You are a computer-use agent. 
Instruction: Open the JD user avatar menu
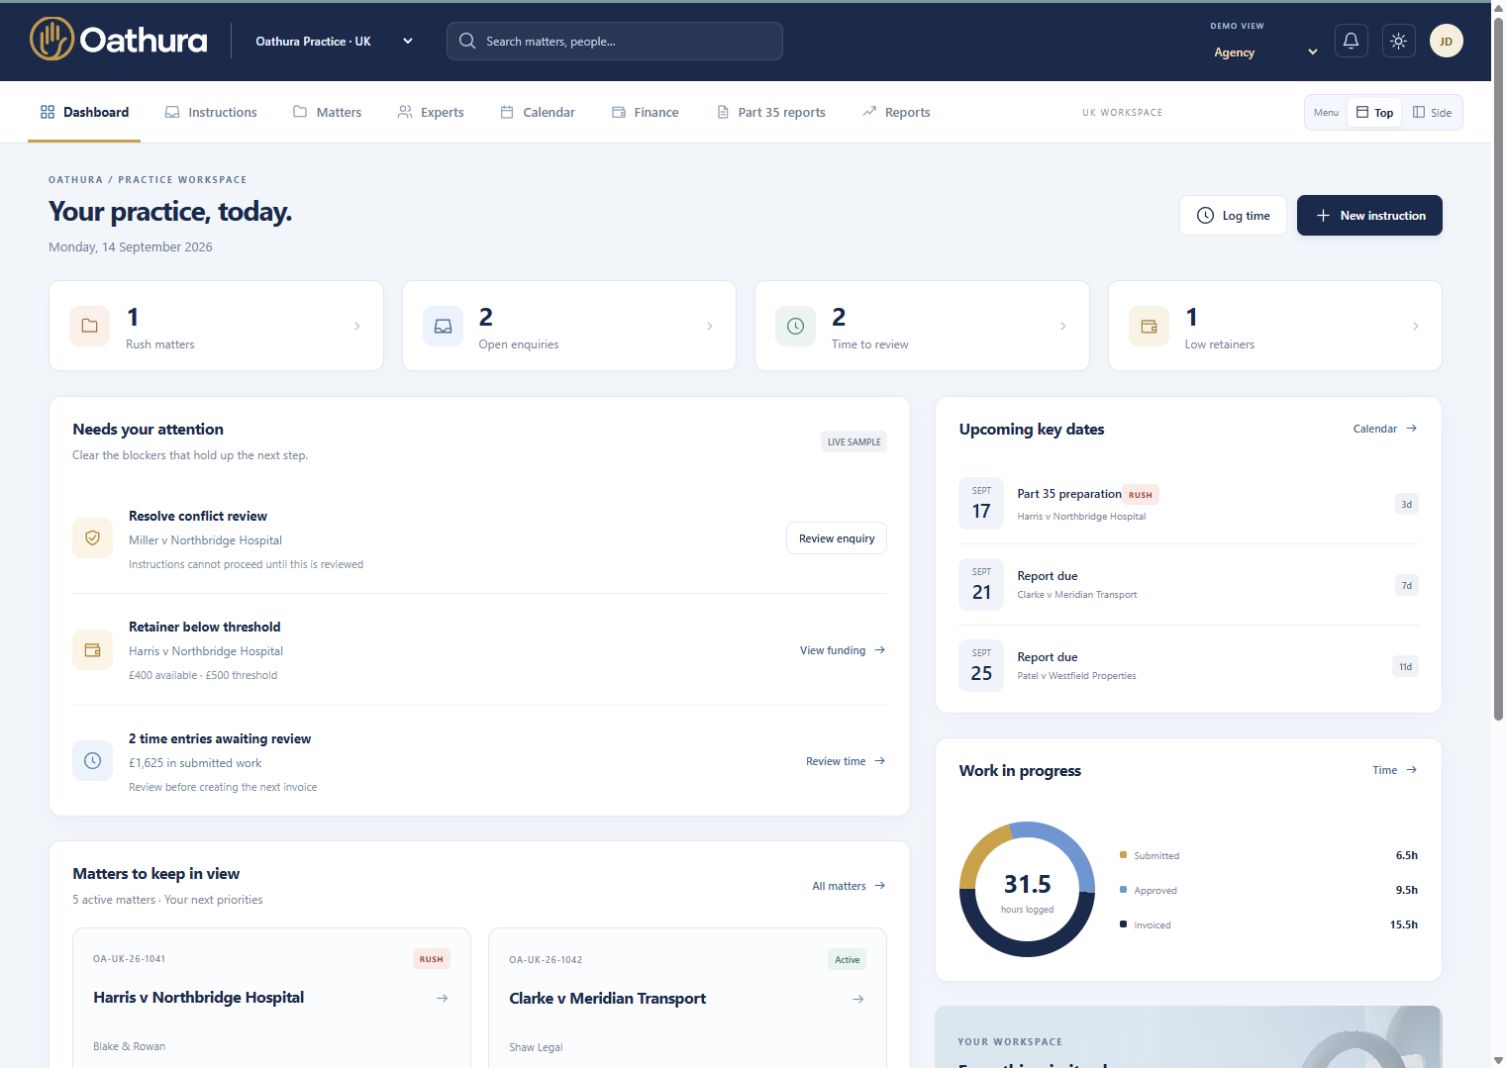(x=1446, y=41)
